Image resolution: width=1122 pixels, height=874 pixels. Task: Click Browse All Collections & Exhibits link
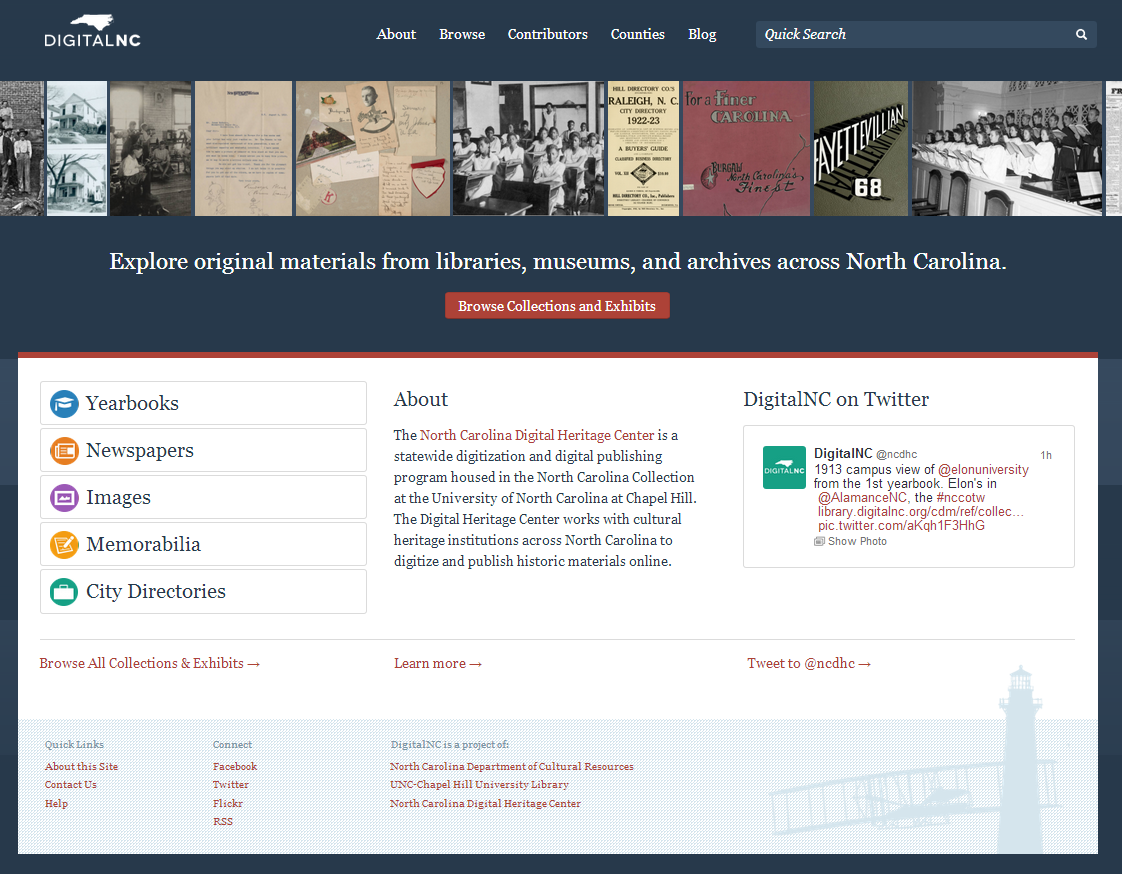tap(150, 664)
